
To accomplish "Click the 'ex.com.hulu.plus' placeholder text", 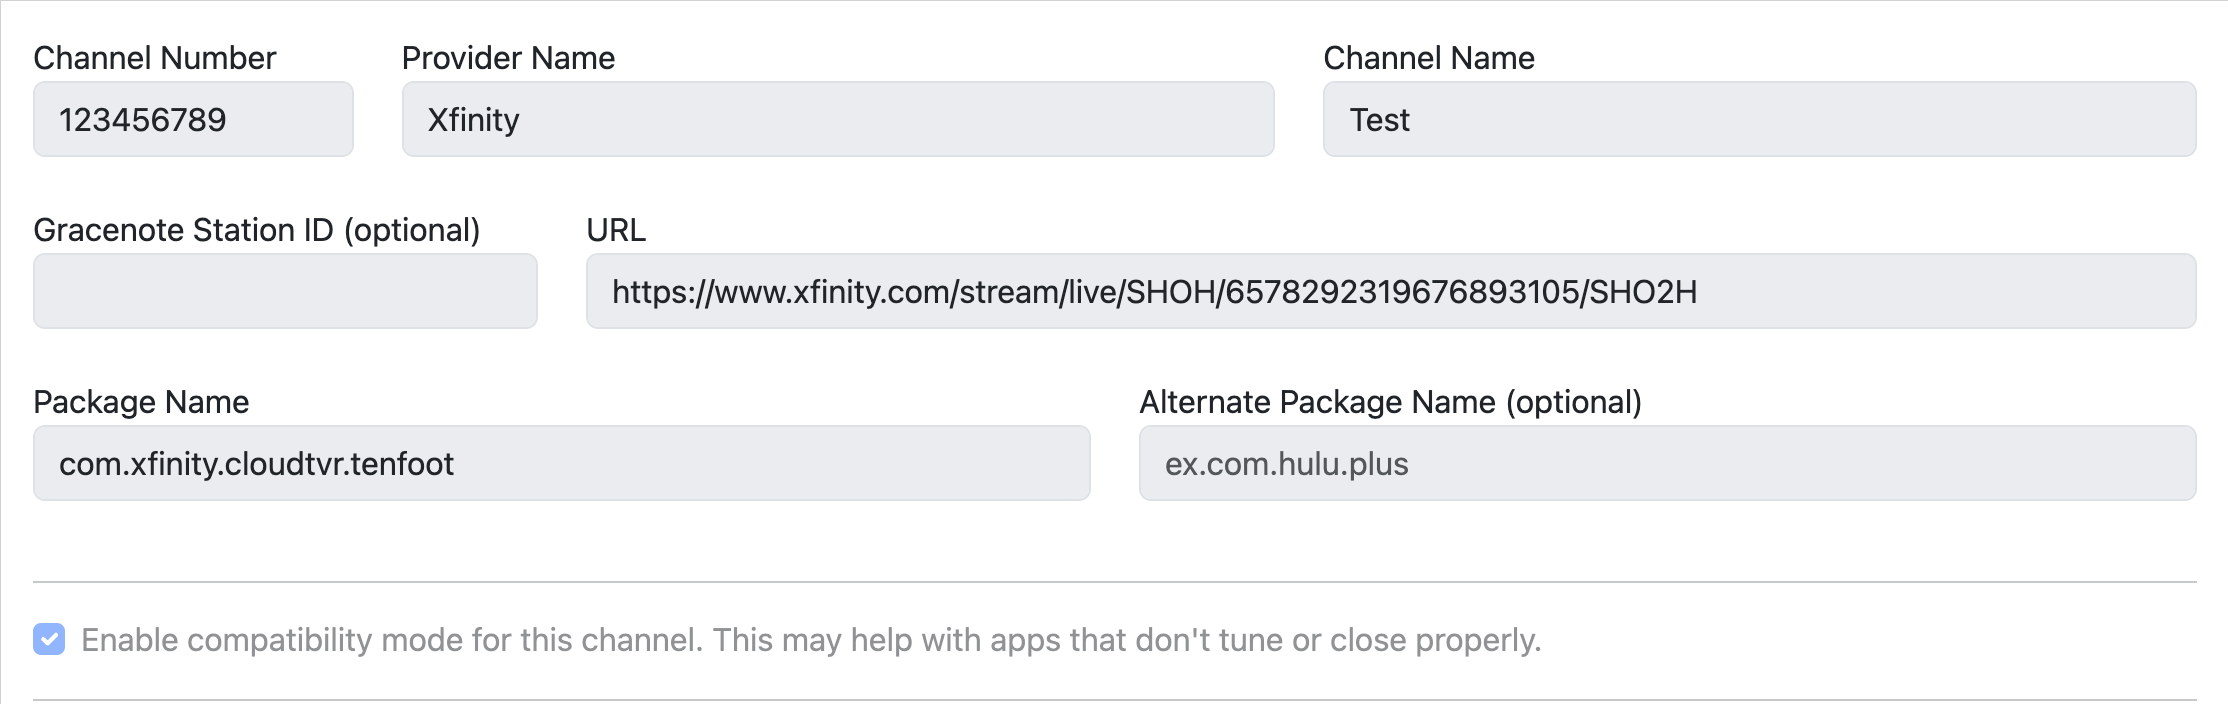I will [x=1286, y=464].
